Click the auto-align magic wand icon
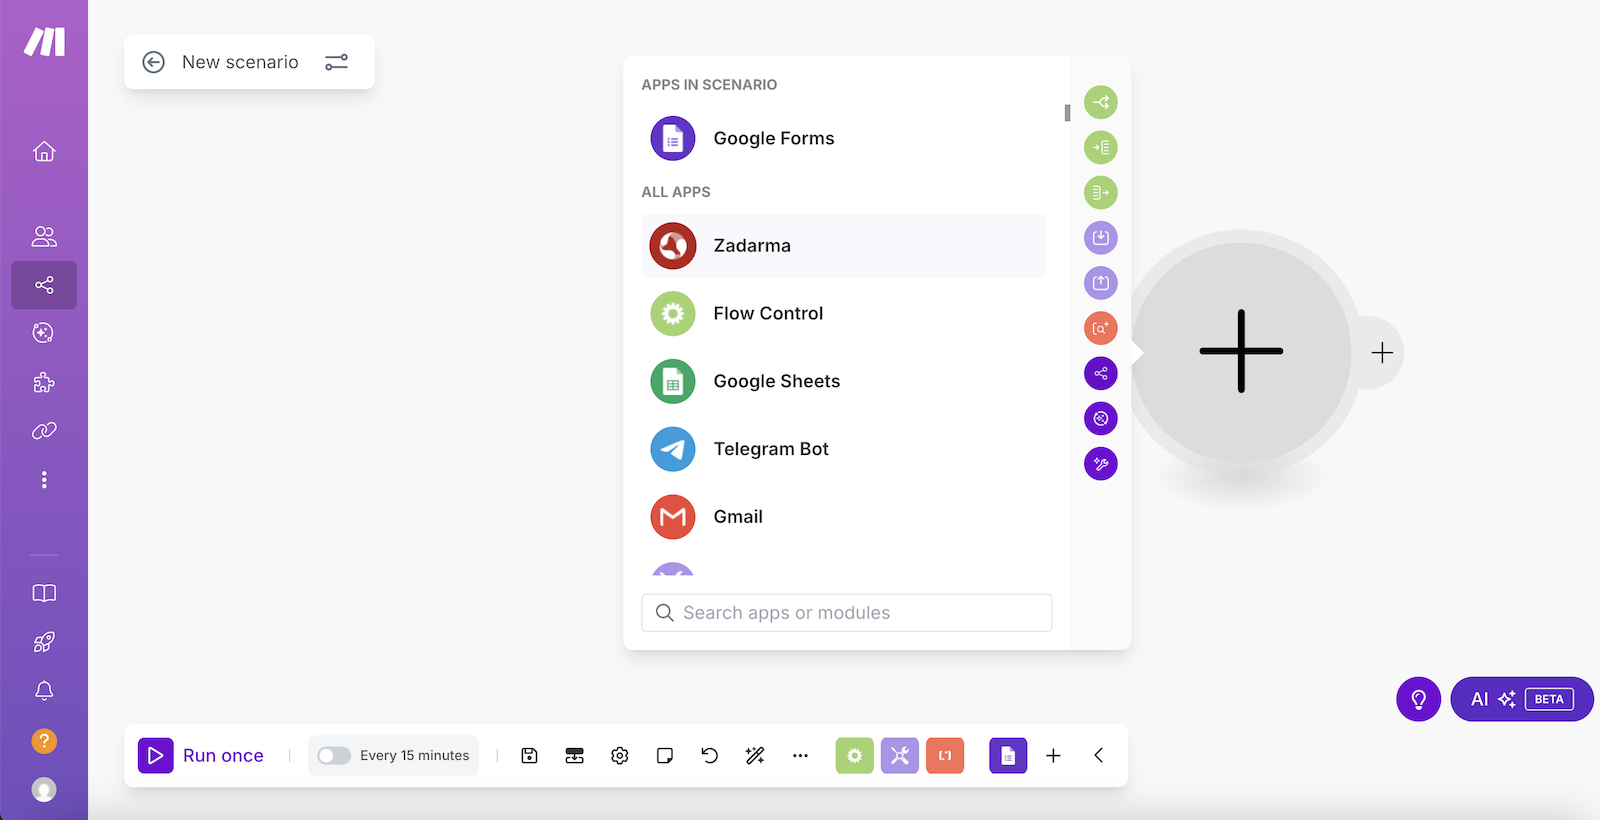Image resolution: width=1600 pixels, height=820 pixels. coord(755,756)
